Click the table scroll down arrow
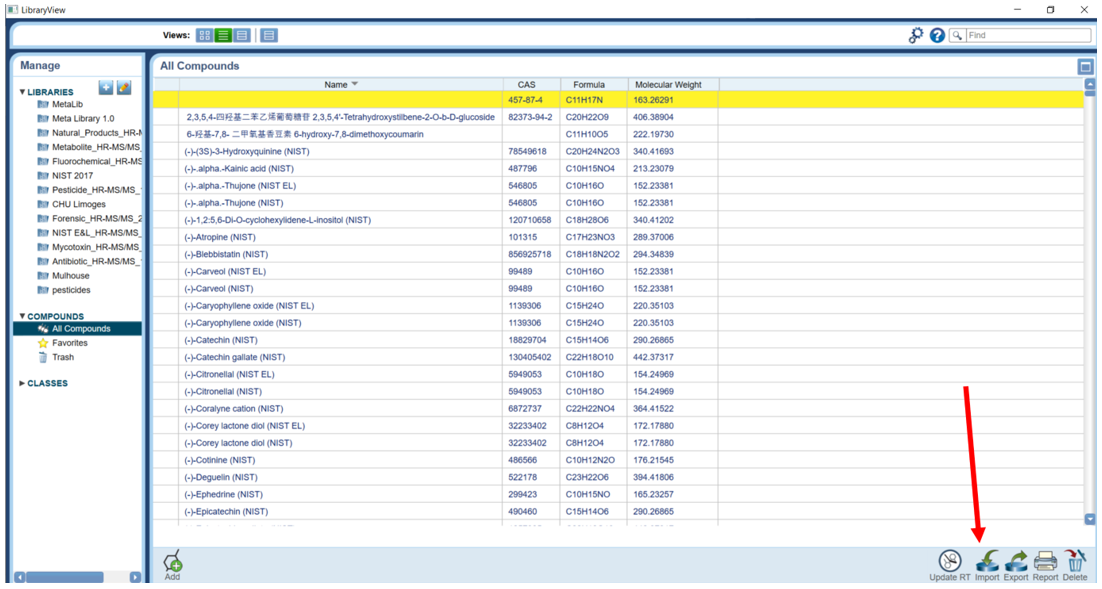 1090,519
